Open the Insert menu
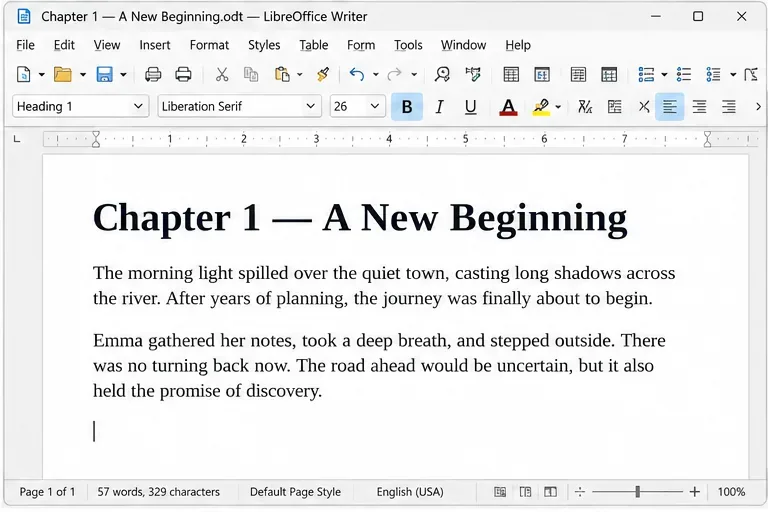 tap(155, 45)
